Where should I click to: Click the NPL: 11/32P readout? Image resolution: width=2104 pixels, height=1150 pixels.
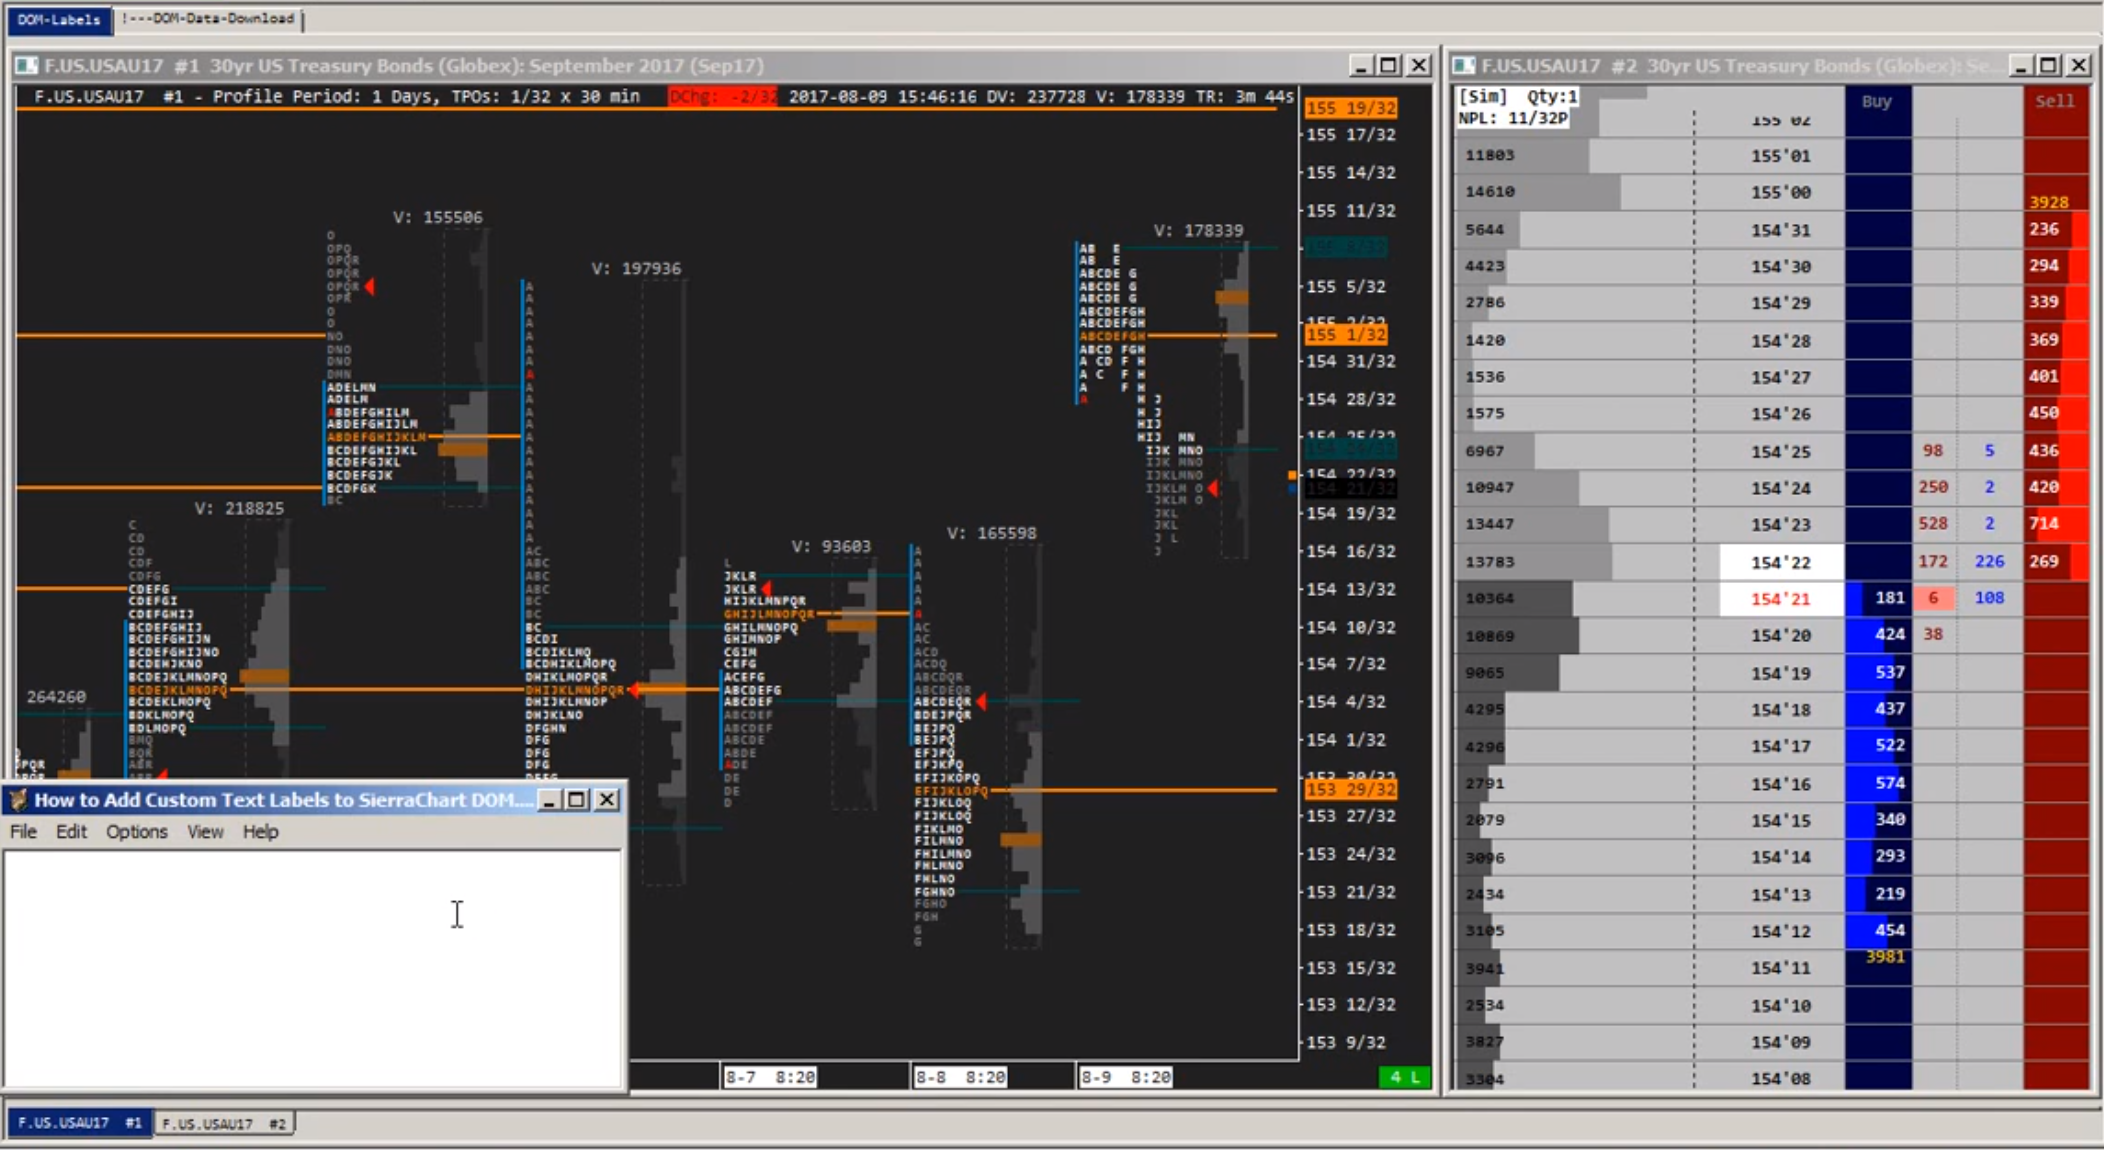[x=1513, y=118]
